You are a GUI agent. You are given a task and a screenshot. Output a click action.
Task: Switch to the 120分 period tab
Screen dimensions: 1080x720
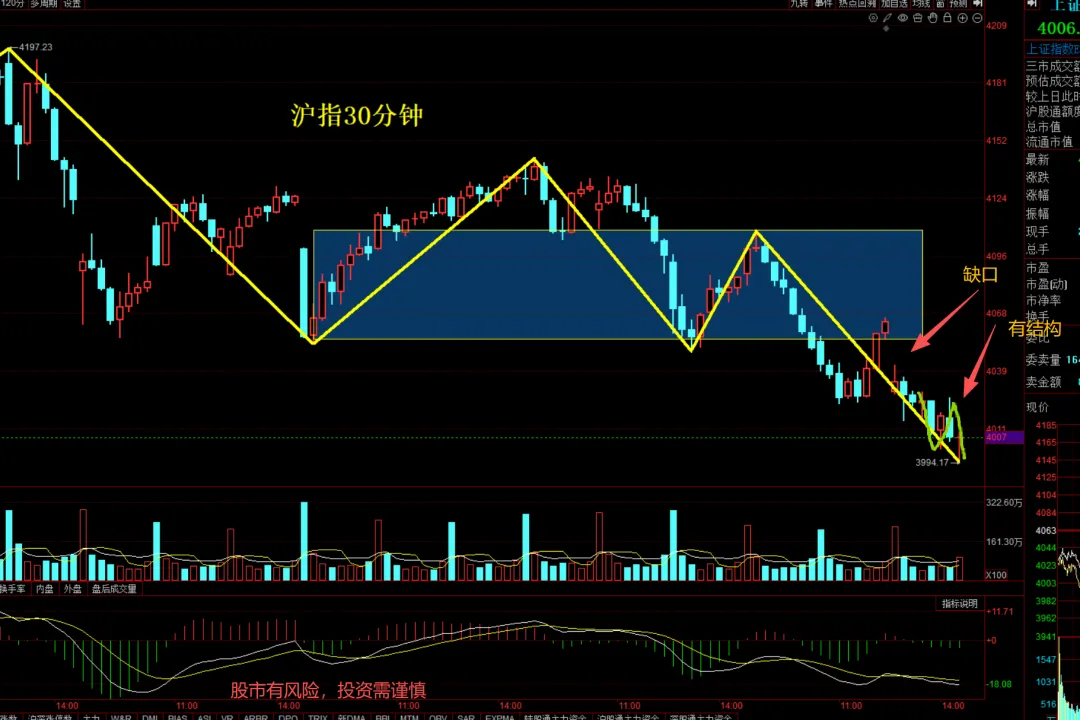12,3
